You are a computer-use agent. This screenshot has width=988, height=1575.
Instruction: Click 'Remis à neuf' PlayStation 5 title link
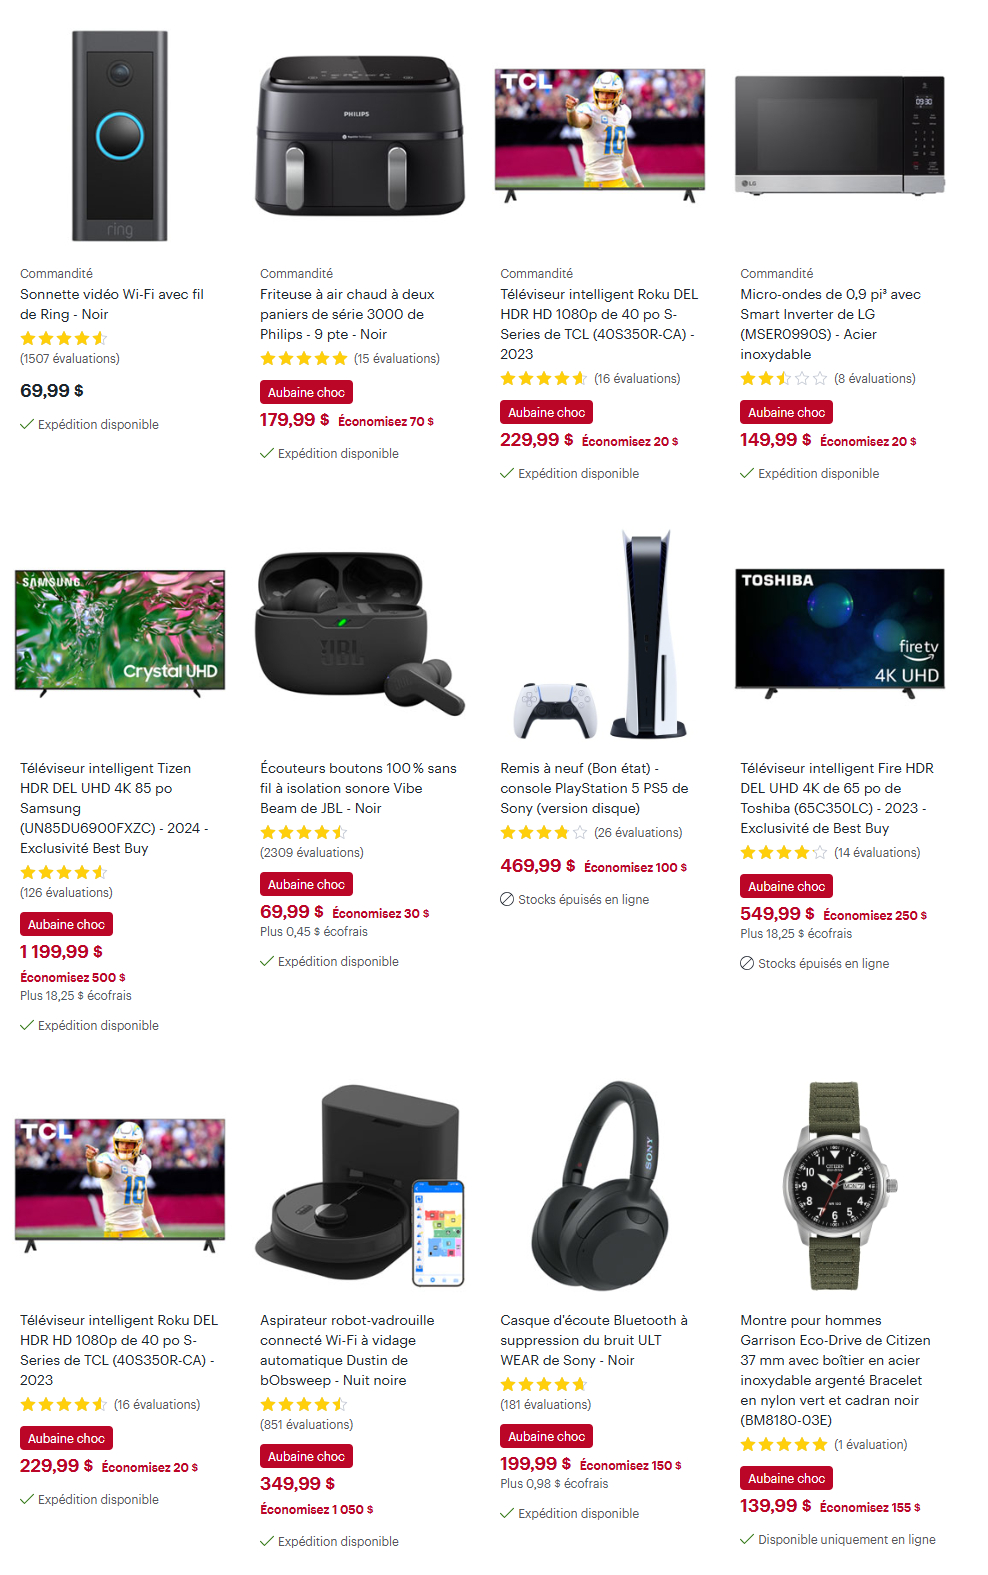(x=594, y=788)
